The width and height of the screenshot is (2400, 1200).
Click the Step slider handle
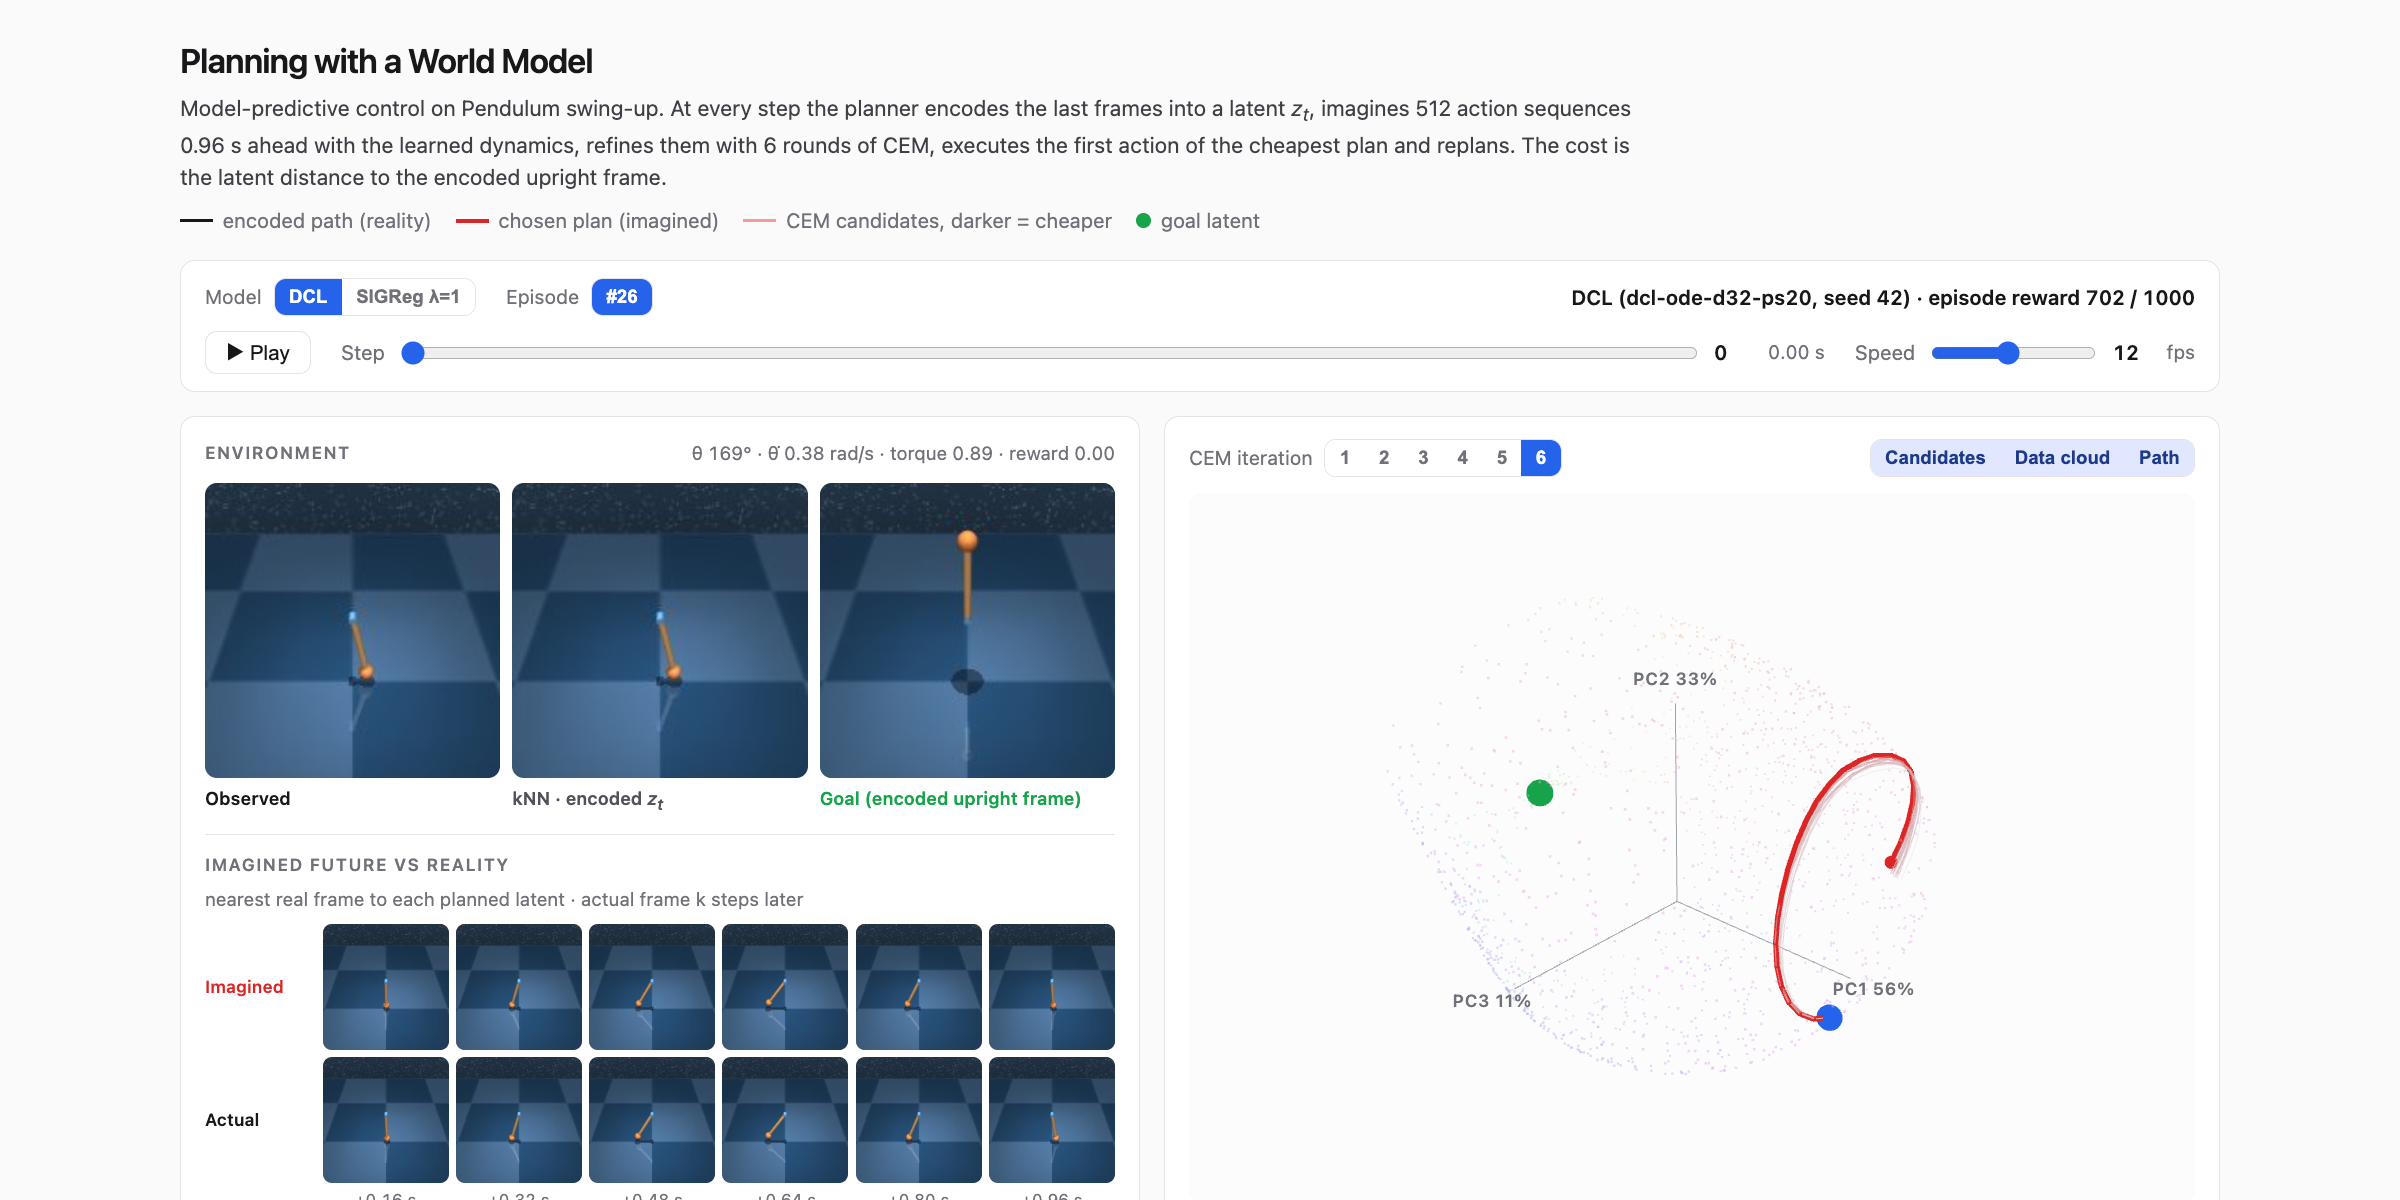[413, 353]
